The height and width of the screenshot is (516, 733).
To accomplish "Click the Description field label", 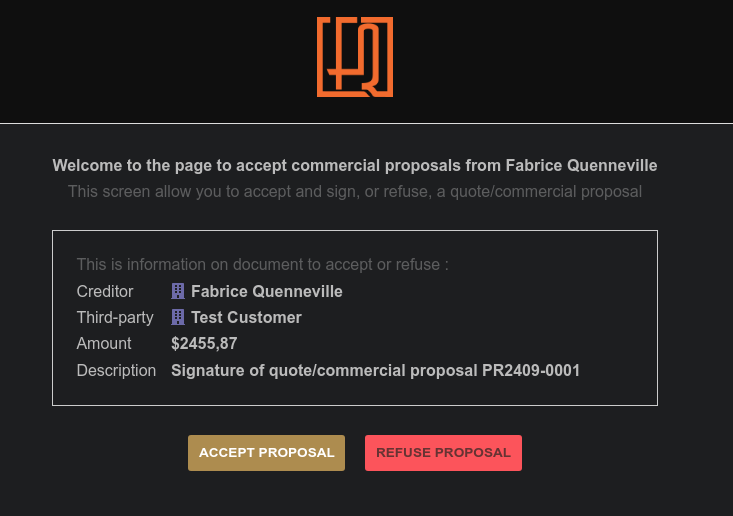I will pos(116,371).
